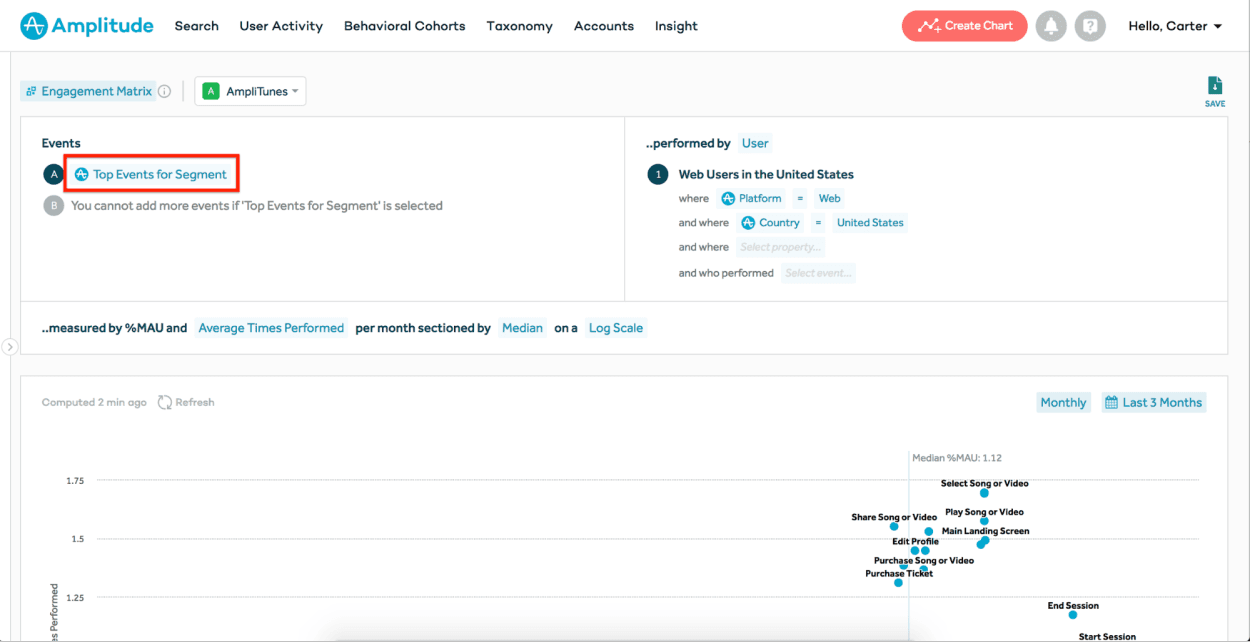Click the Refresh icon
This screenshot has height=642, width=1250.
(165, 402)
